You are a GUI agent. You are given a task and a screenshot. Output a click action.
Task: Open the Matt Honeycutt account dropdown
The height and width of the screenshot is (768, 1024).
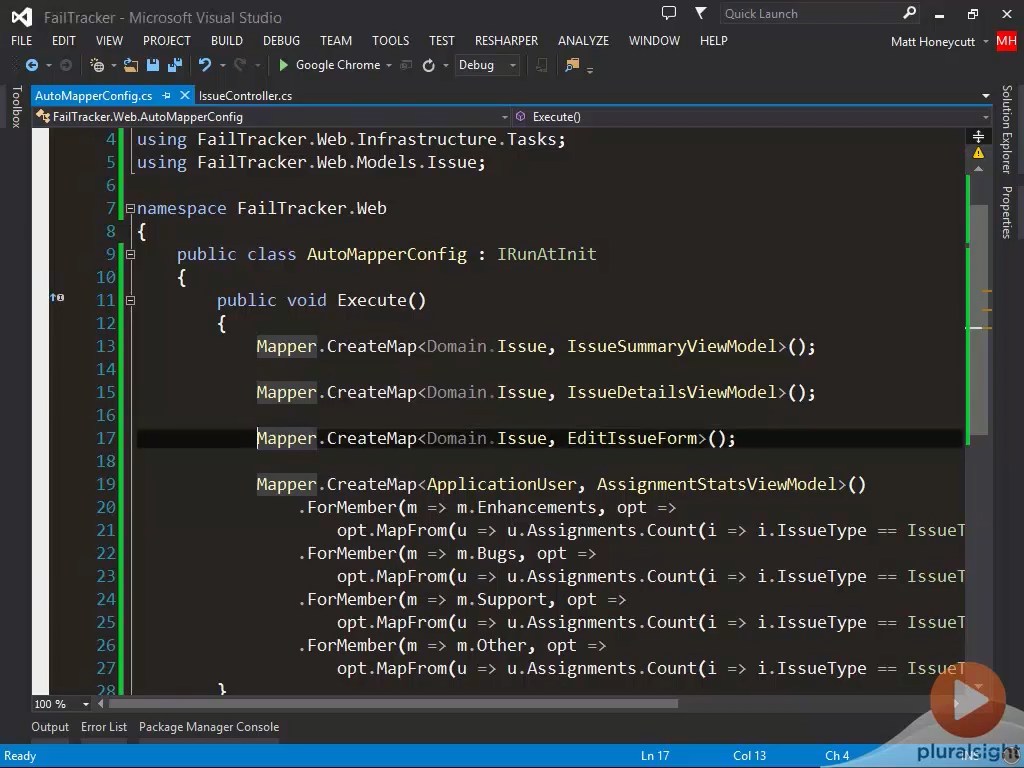pyautogui.click(x=985, y=42)
